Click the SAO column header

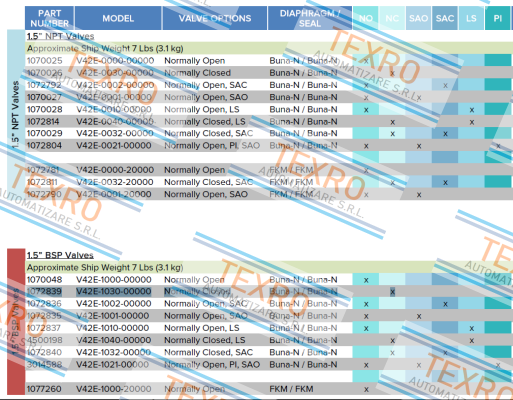(418, 18)
